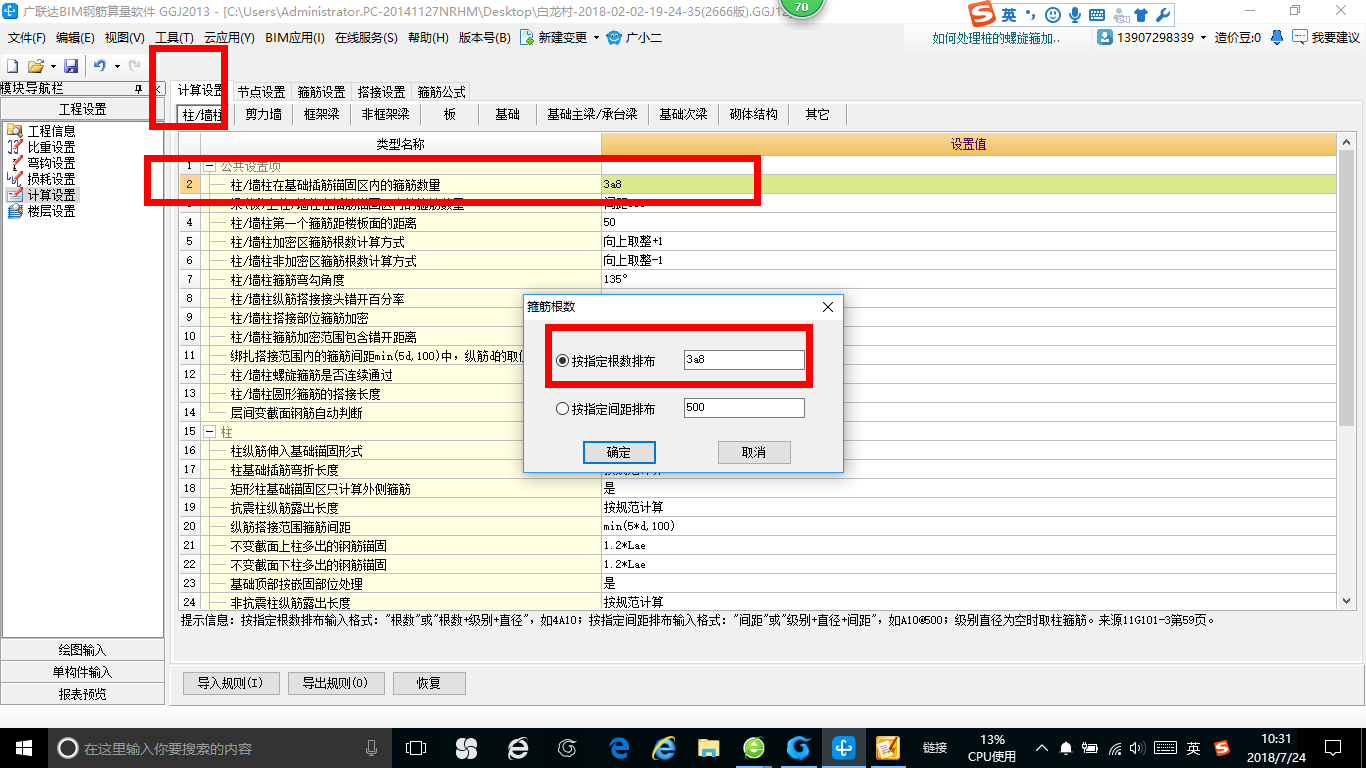Click the 导出规则(O) button
This screenshot has height=768, width=1366.
335,683
